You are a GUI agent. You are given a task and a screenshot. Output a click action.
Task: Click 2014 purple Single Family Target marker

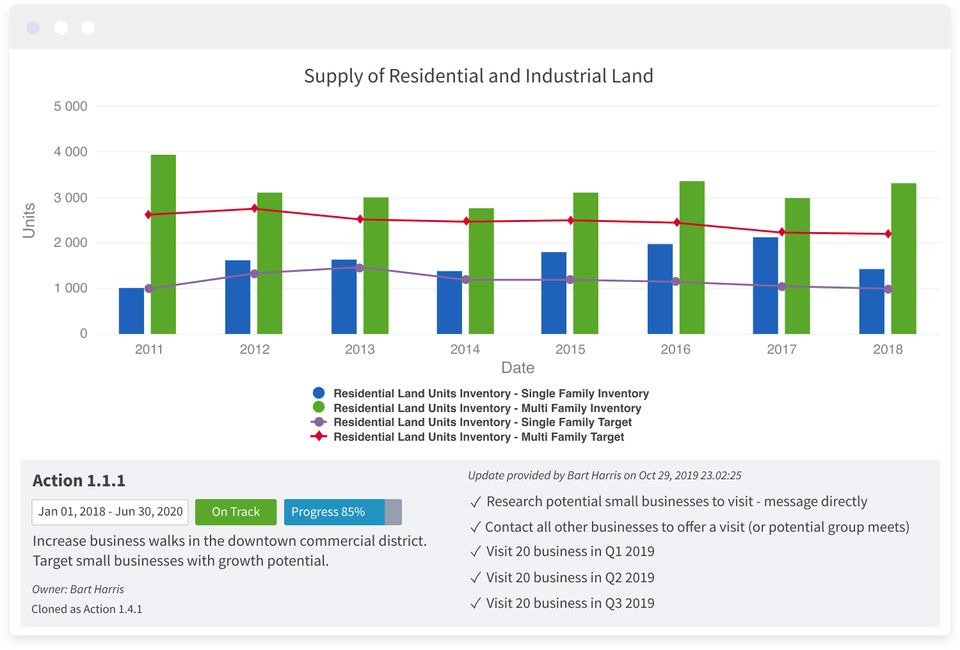click(x=465, y=280)
